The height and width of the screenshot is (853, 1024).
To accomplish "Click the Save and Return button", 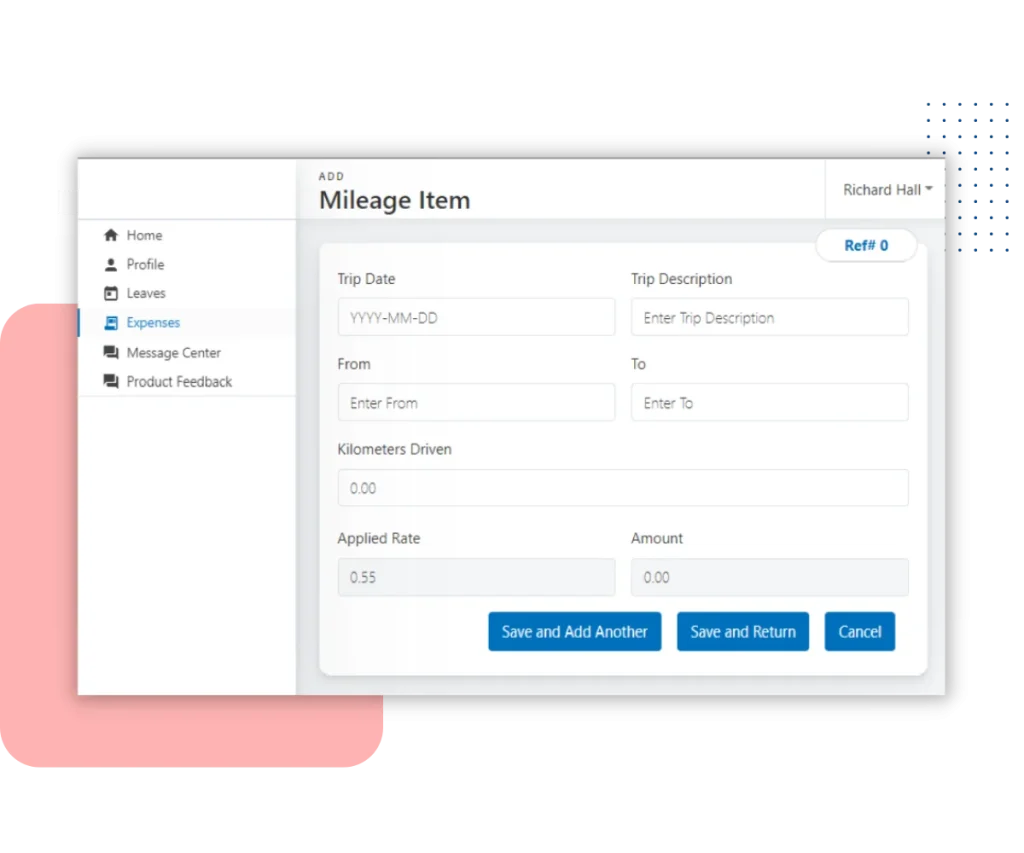I will [743, 631].
